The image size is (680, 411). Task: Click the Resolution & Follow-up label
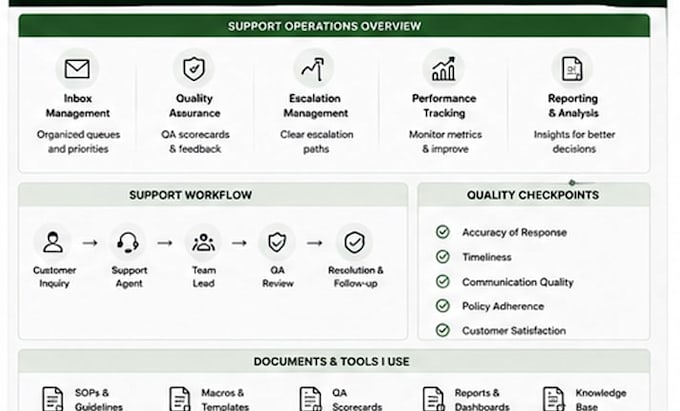[x=356, y=277]
